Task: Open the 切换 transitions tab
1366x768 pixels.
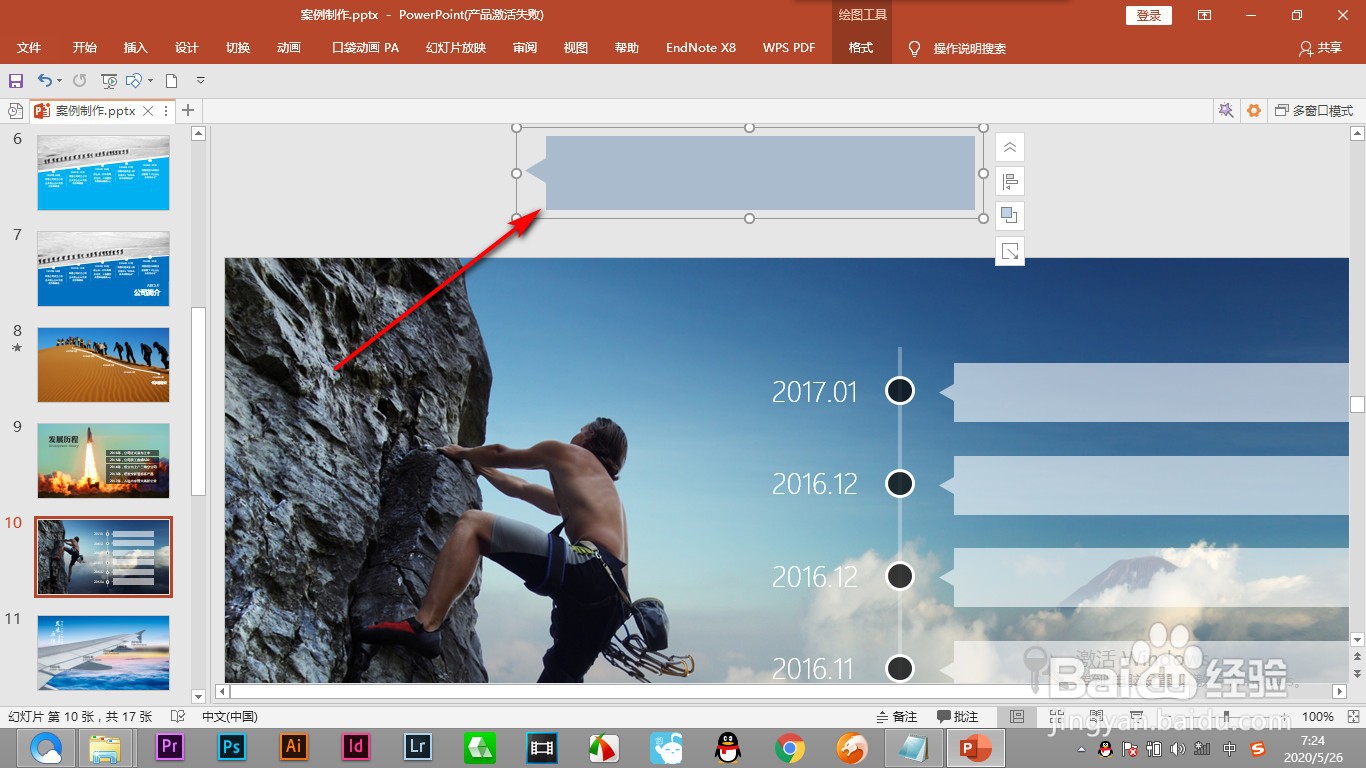Action: (x=238, y=48)
